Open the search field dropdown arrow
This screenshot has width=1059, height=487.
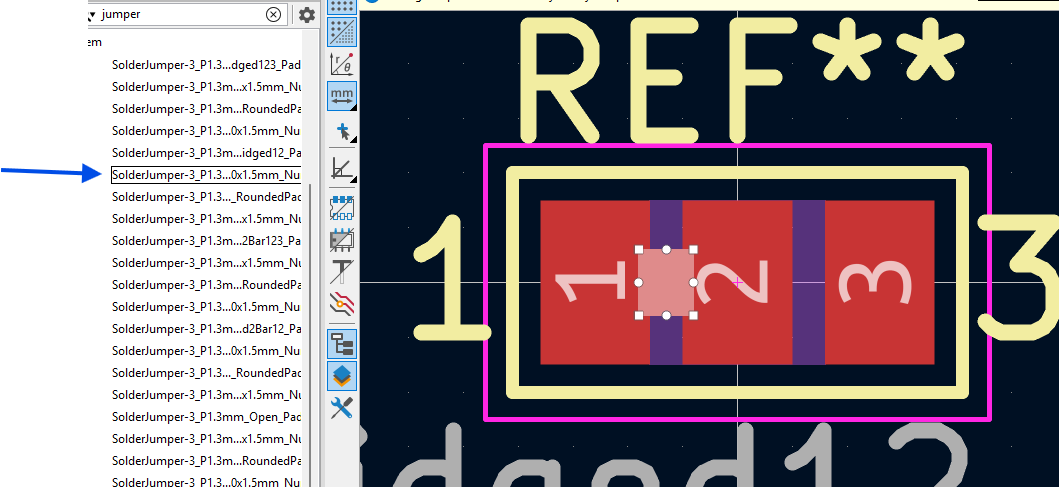point(92,15)
